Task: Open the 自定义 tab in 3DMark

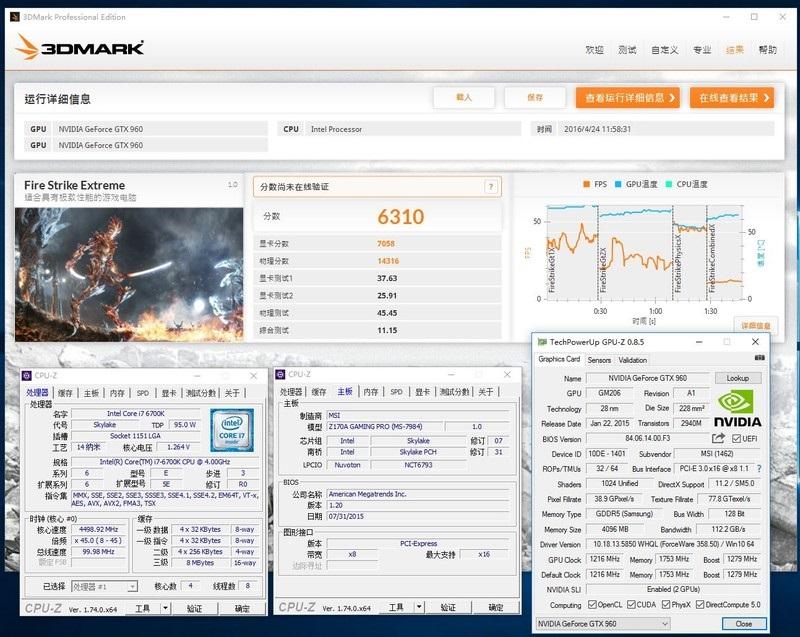Action: 664,49
